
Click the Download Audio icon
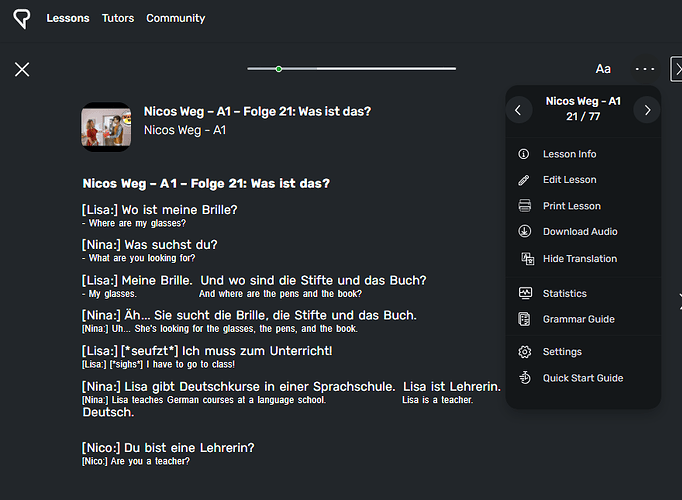(x=525, y=231)
